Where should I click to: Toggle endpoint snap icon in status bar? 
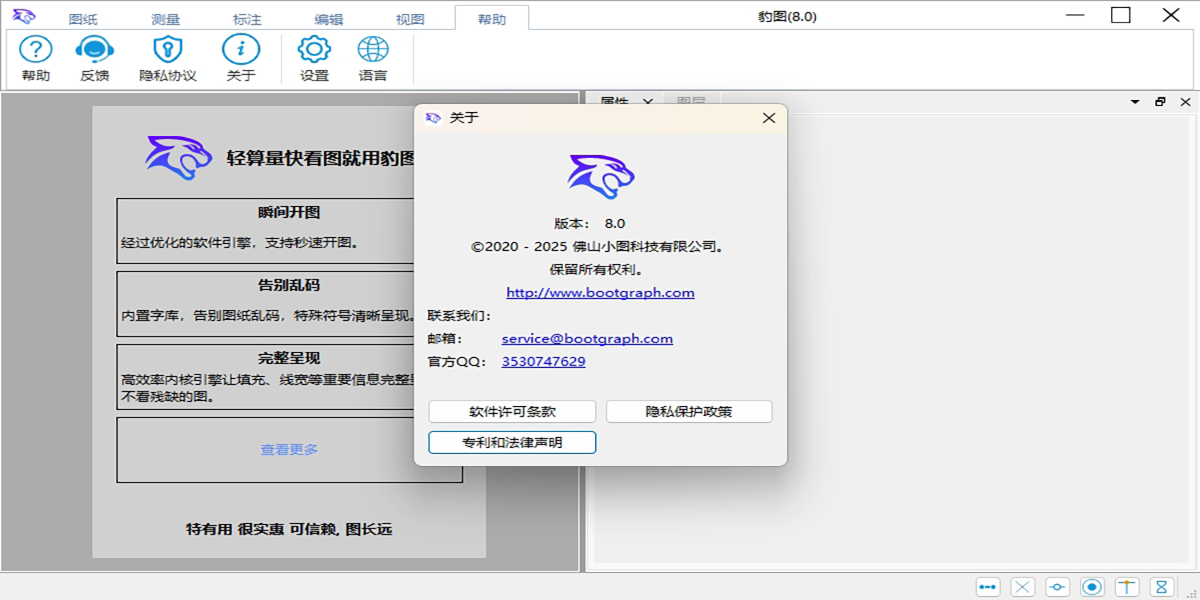coord(988,587)
